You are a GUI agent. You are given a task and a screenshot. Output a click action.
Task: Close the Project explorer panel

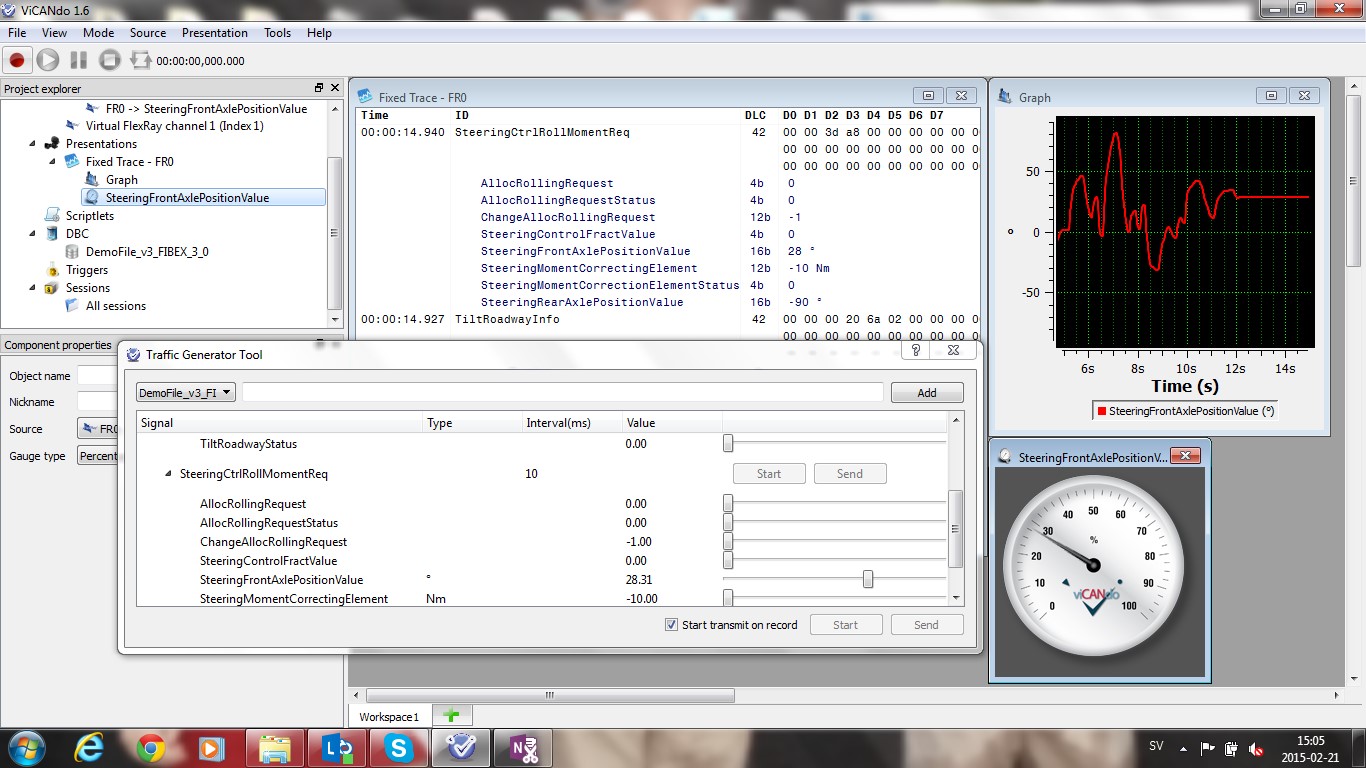tap(334, 88)
